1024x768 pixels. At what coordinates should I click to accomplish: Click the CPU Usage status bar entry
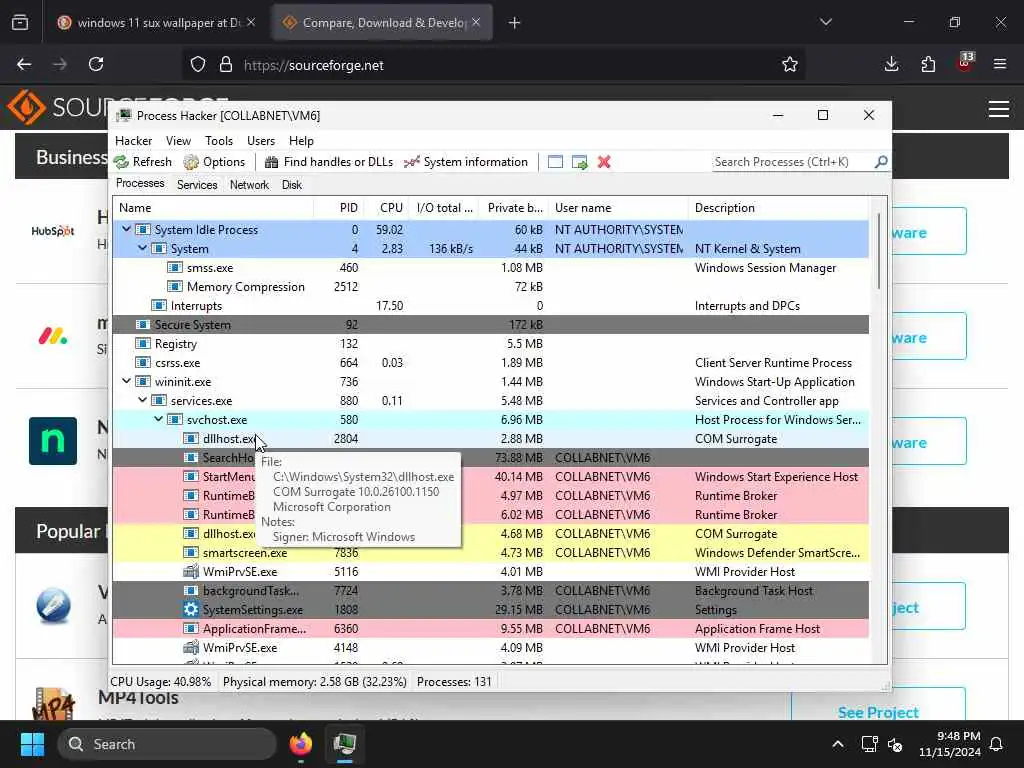(x=161, y=682)
